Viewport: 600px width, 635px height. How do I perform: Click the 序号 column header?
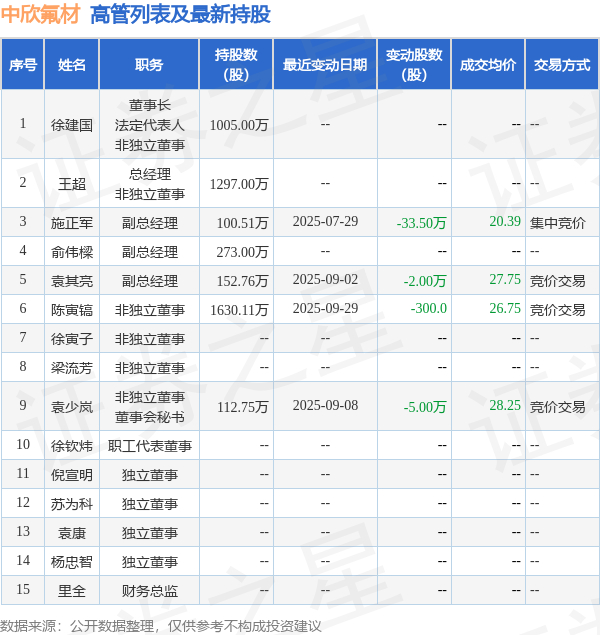(23, 64)
